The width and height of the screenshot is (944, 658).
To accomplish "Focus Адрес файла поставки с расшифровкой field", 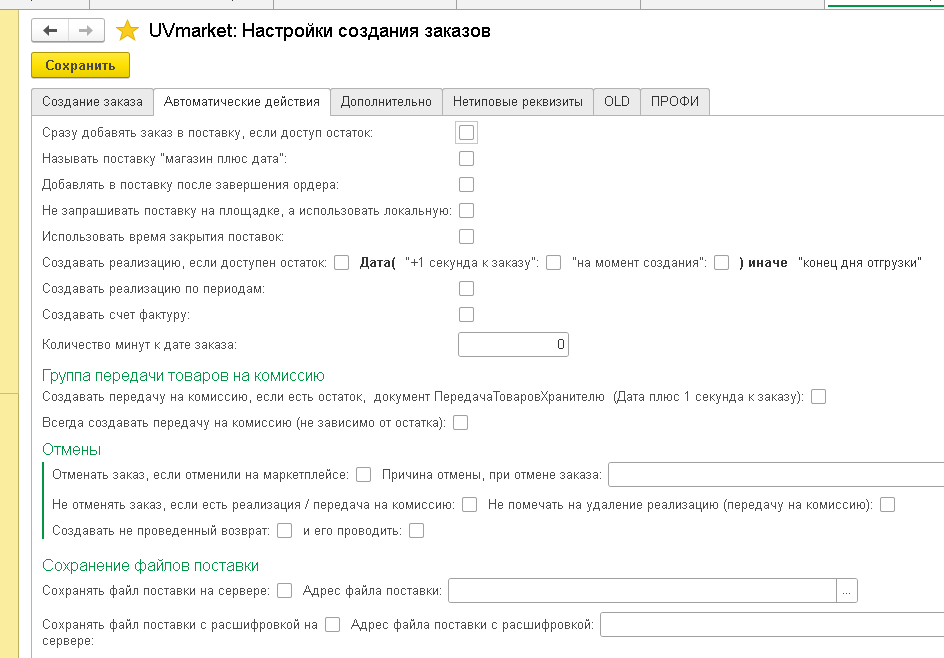I will [x=772, y=625].
